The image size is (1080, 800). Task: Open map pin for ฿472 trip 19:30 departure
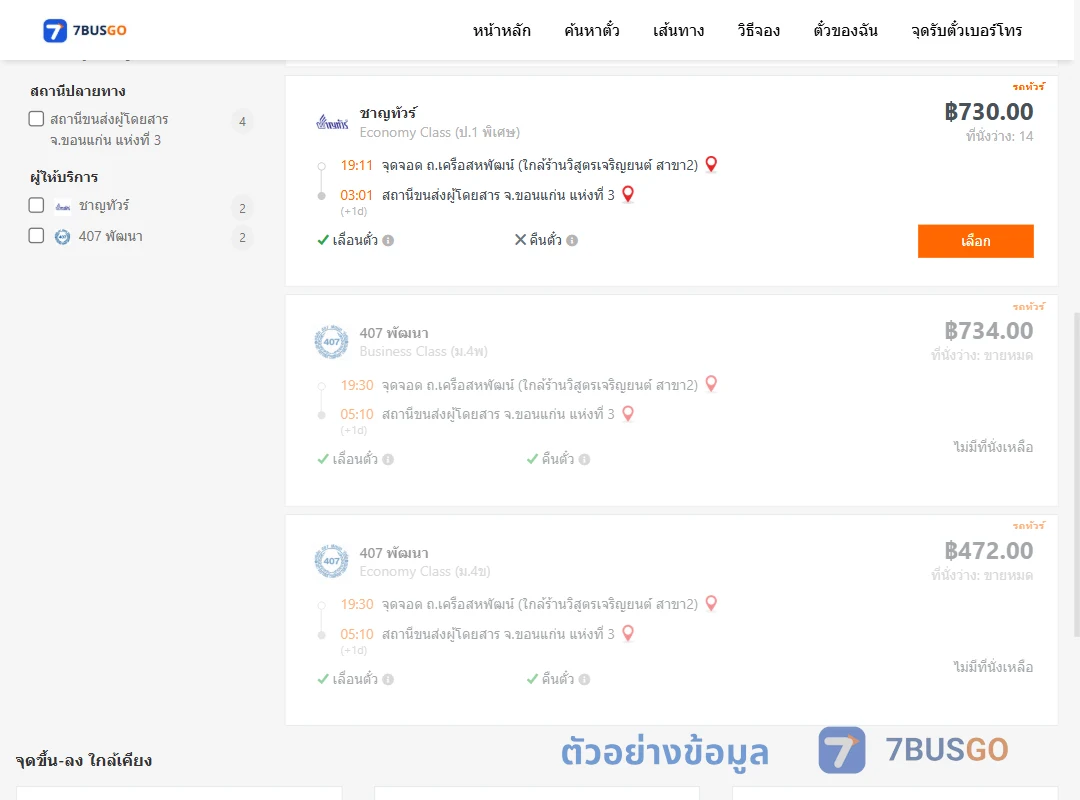(x=712, y=604)
